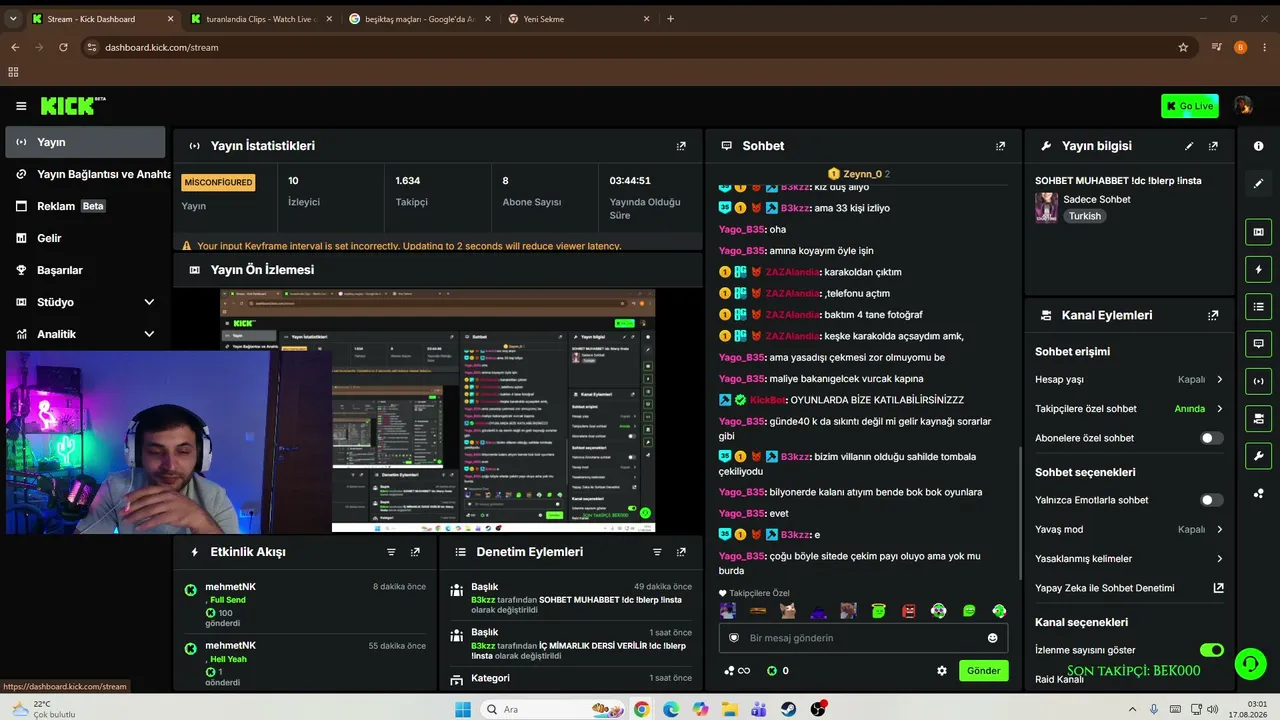Screen dimensions: 1280x720
Task: Pop out the Yayın İstatistikleri panel
Action: [681, 146]
